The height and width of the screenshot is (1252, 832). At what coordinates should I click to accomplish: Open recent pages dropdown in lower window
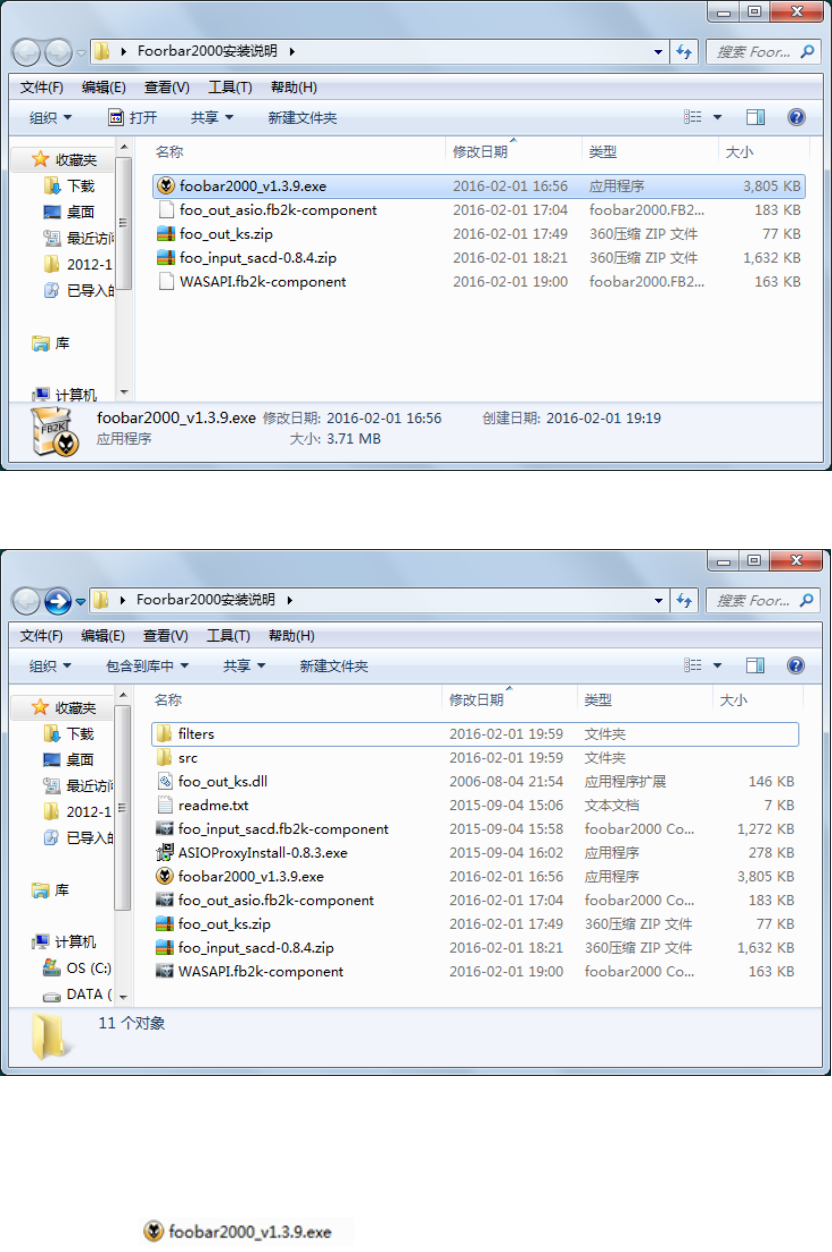point(81,601)
